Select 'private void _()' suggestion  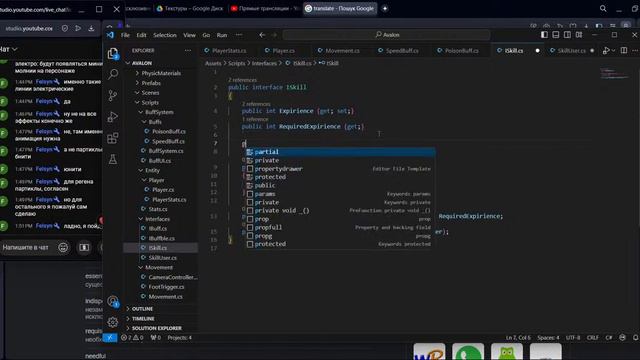click(x=340, y=211)
